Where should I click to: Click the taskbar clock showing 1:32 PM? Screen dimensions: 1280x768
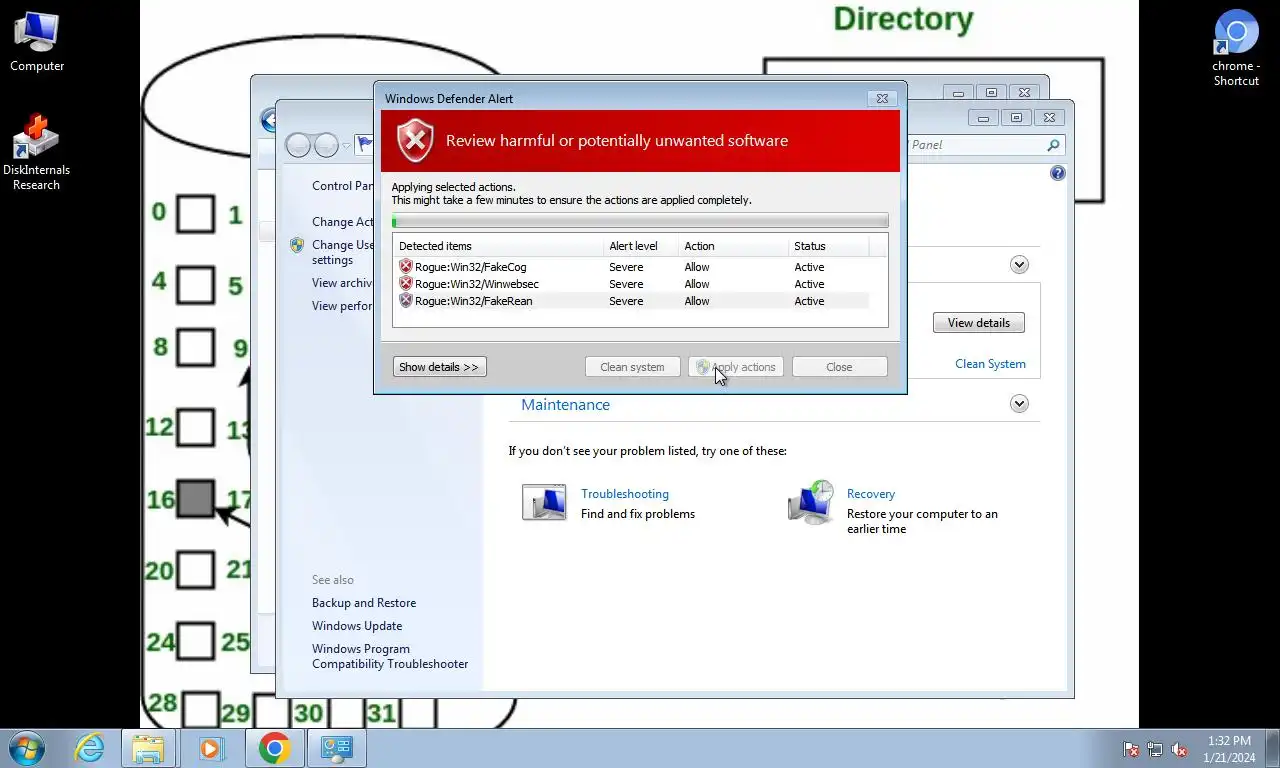(1229, 749)
